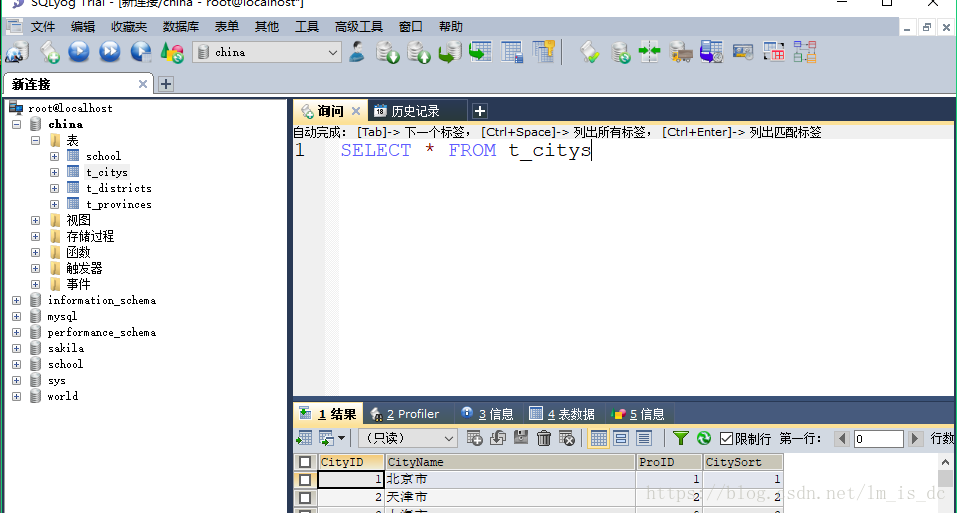Click the notification services card icon

coord(743,52)
